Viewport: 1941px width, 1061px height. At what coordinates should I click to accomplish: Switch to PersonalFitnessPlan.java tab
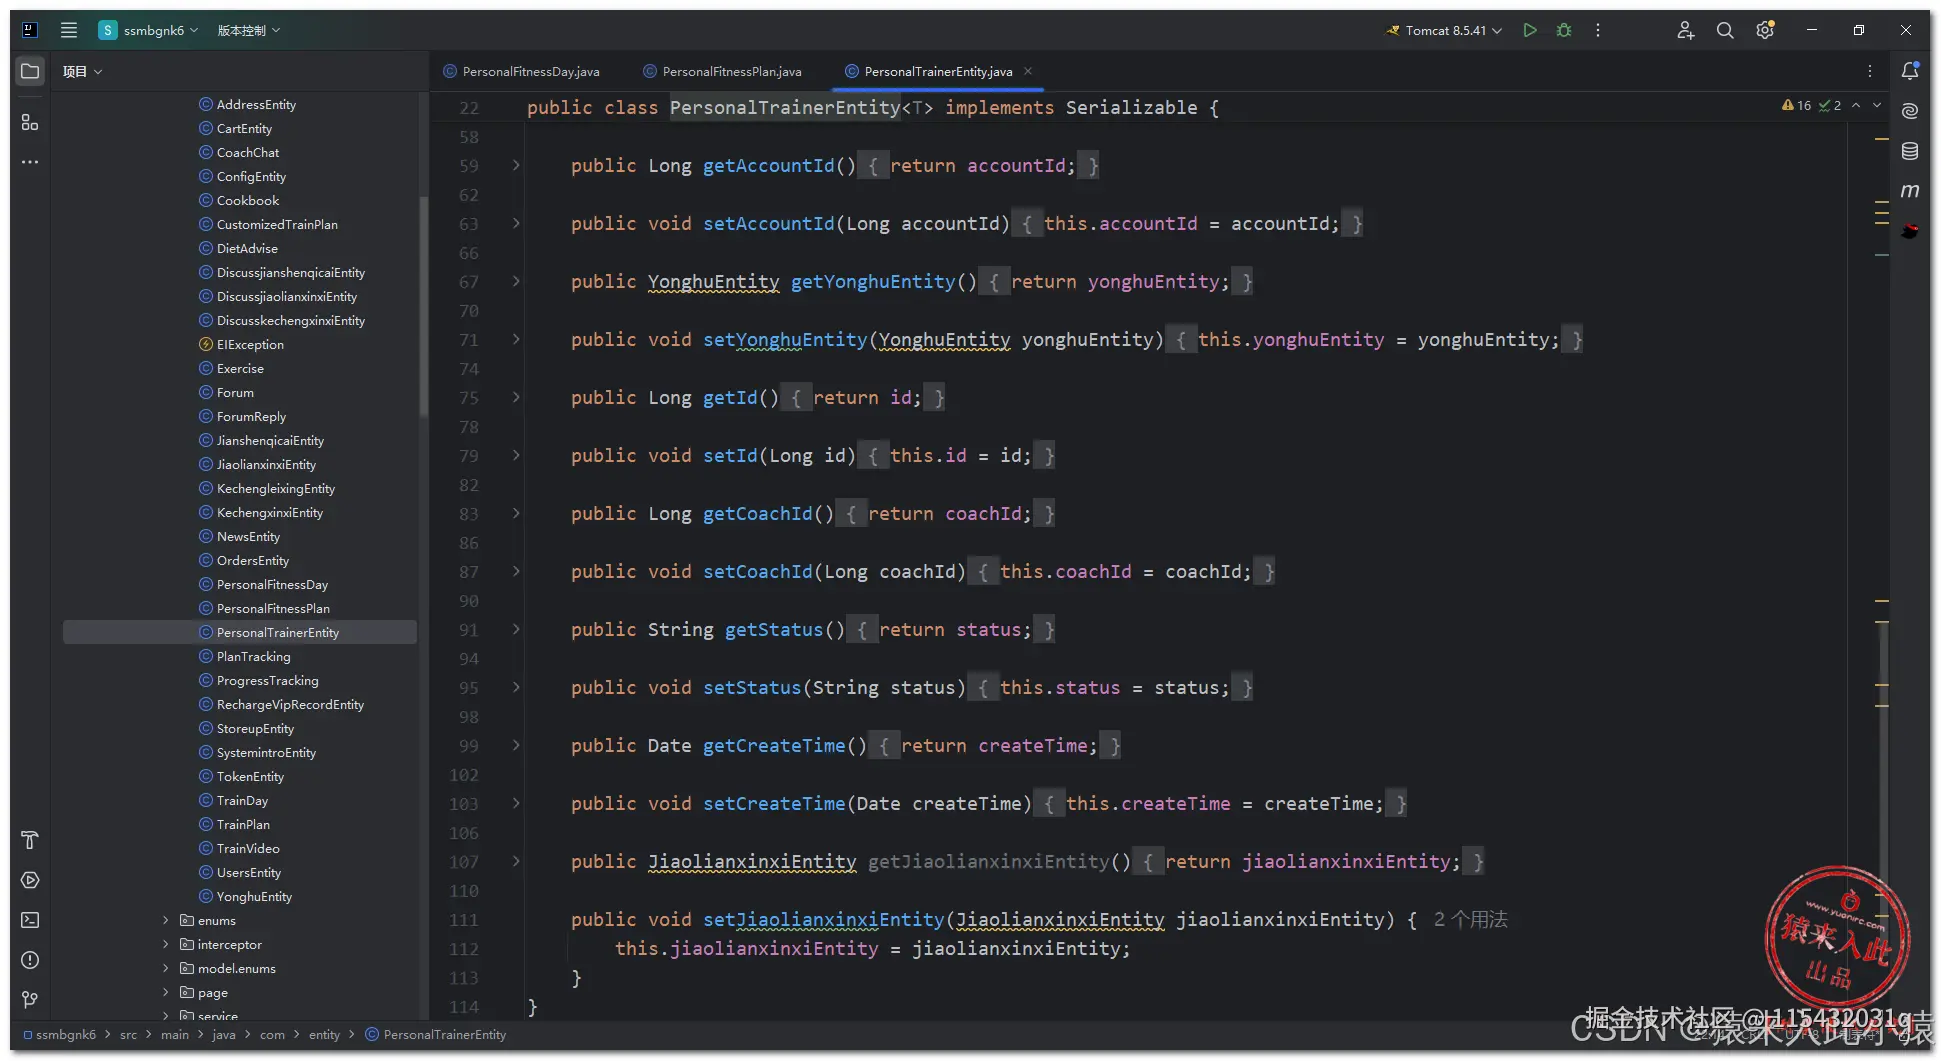(723, 71)
